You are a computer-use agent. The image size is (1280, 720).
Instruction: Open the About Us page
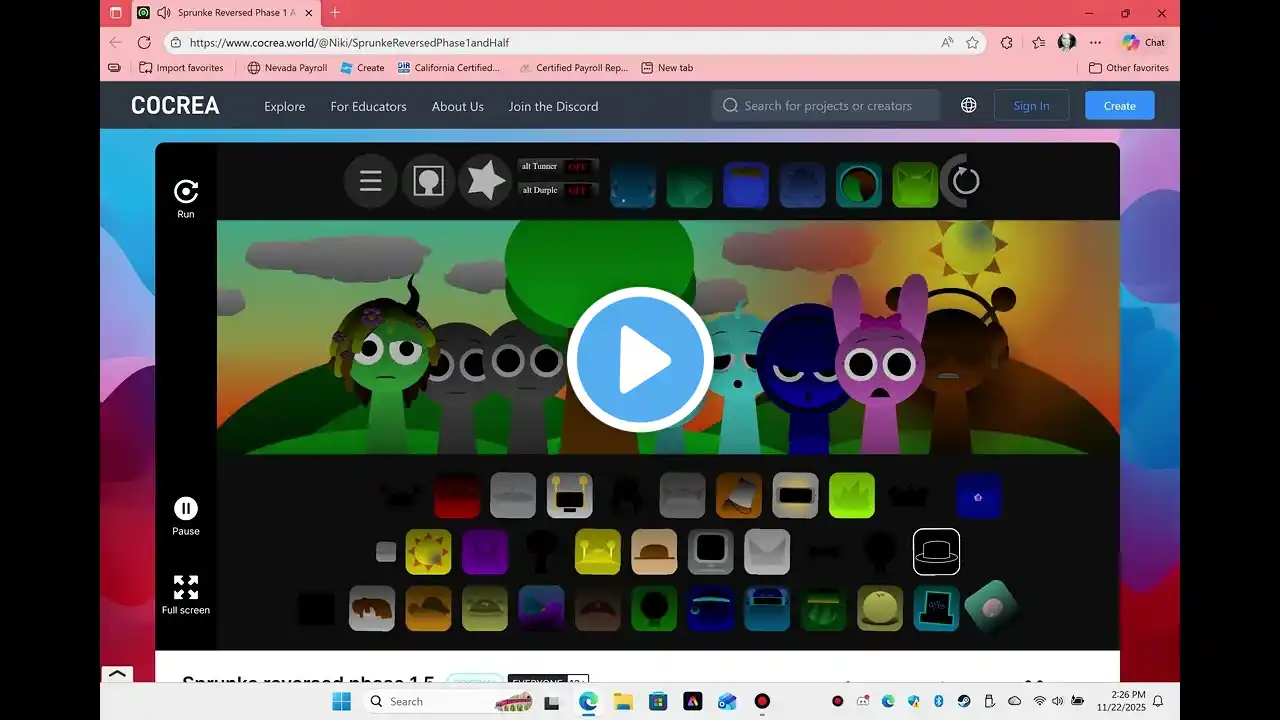click(x=458, y=106)
